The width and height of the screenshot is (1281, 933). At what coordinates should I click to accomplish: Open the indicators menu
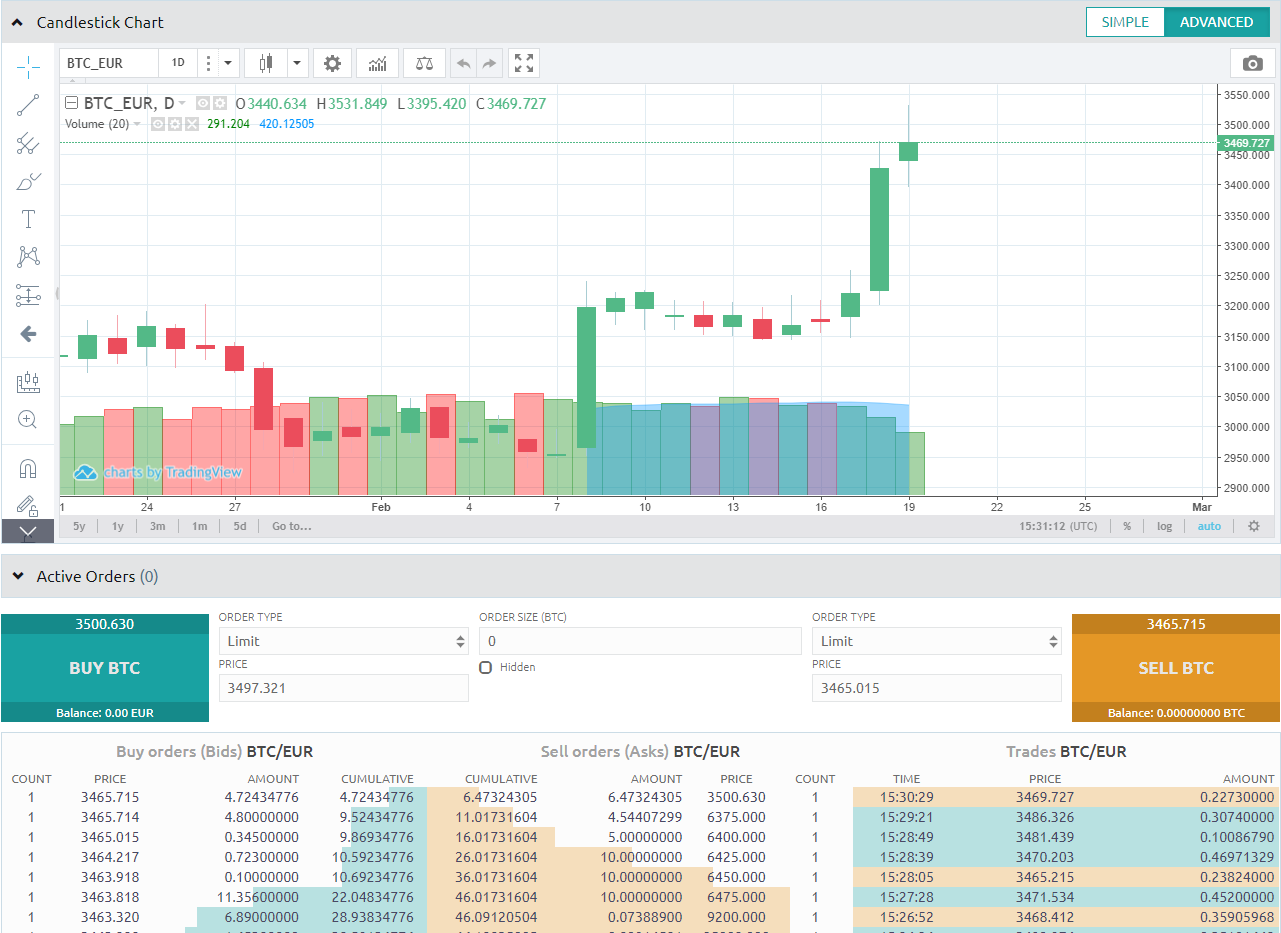point(378,63)
